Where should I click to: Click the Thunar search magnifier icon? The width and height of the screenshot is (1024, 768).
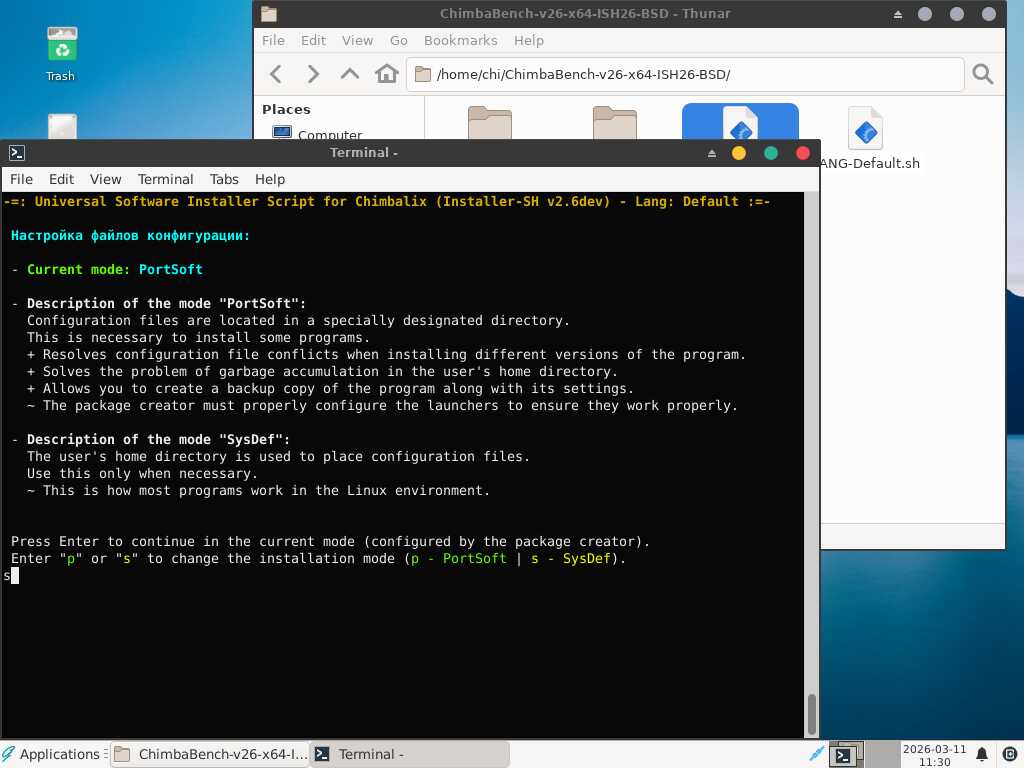click(982, 74)
